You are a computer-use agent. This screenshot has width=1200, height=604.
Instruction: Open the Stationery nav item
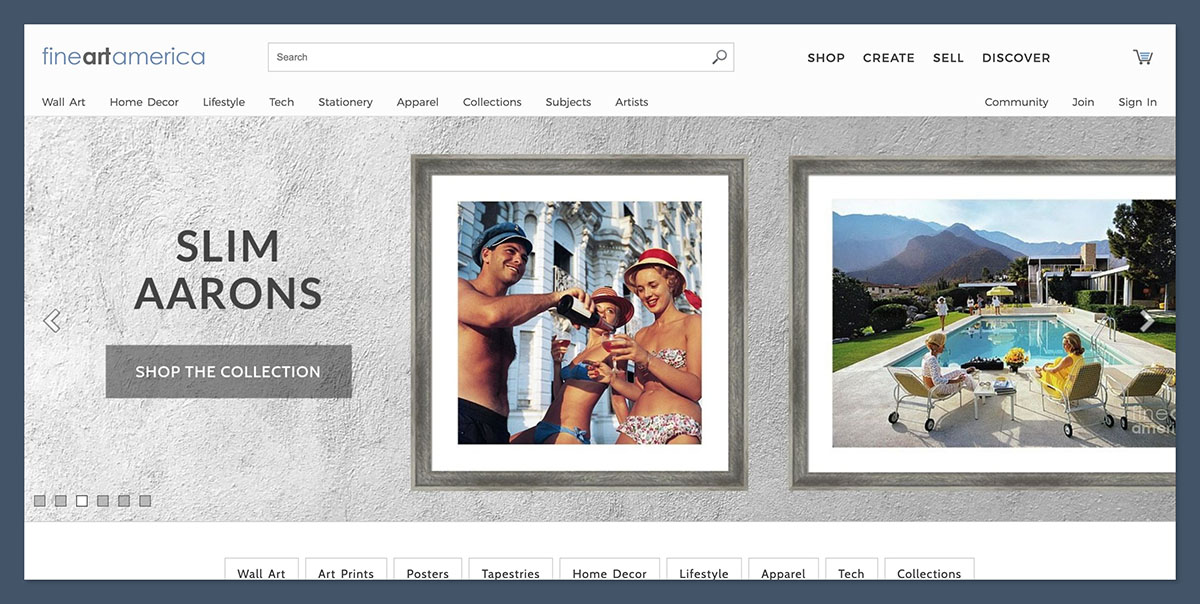pos(345,102)
